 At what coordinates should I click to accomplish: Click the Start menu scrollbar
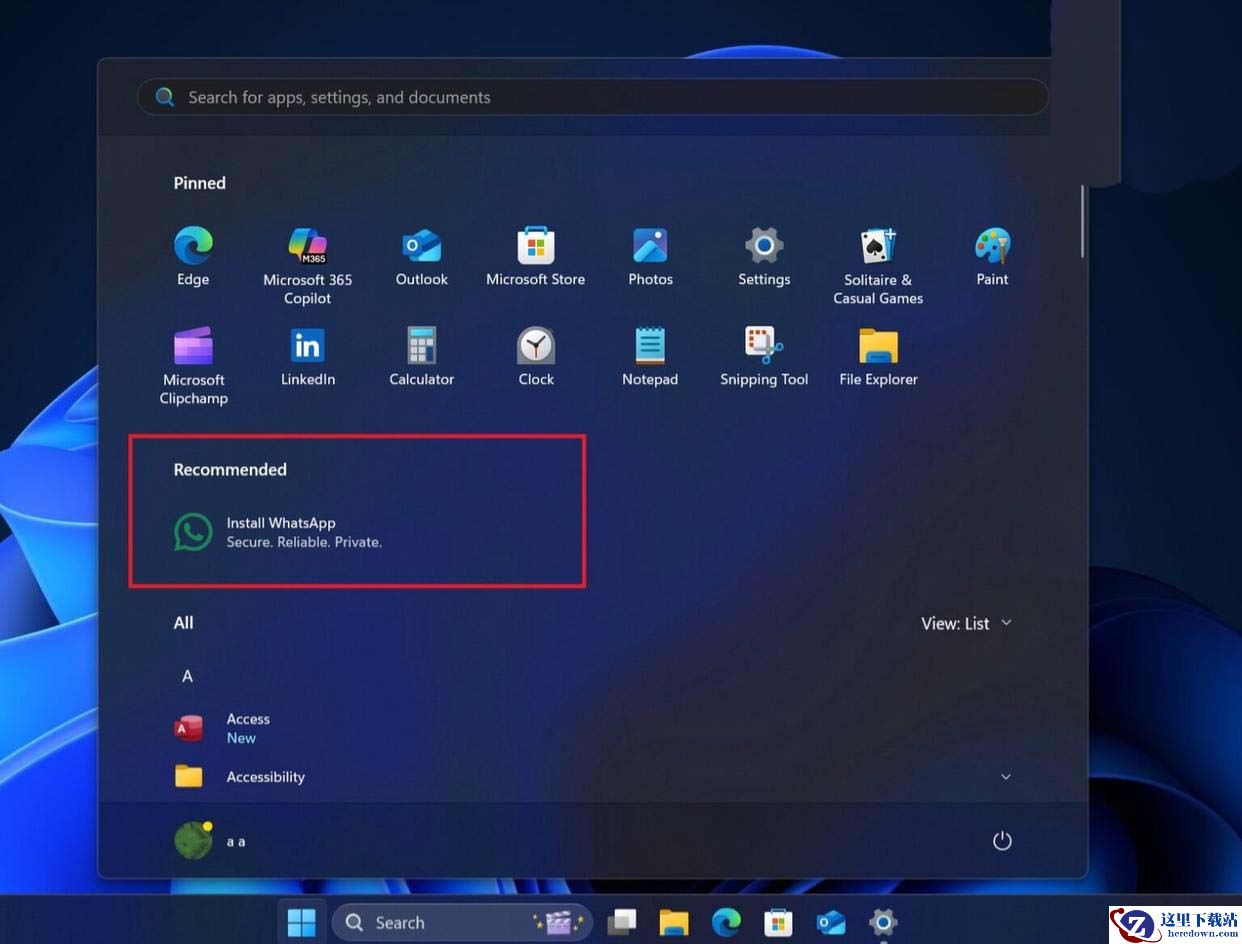1083,222
